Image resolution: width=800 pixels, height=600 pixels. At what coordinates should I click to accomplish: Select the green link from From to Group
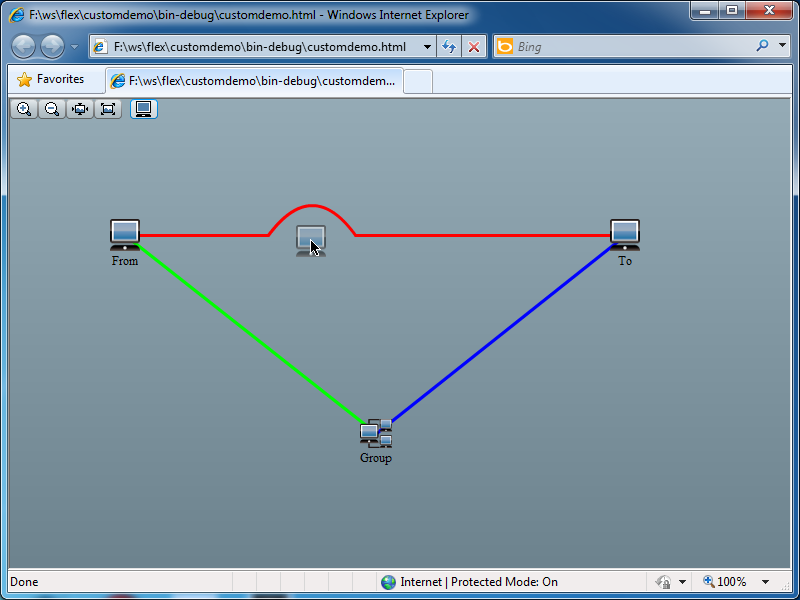[x=250, y=334]
